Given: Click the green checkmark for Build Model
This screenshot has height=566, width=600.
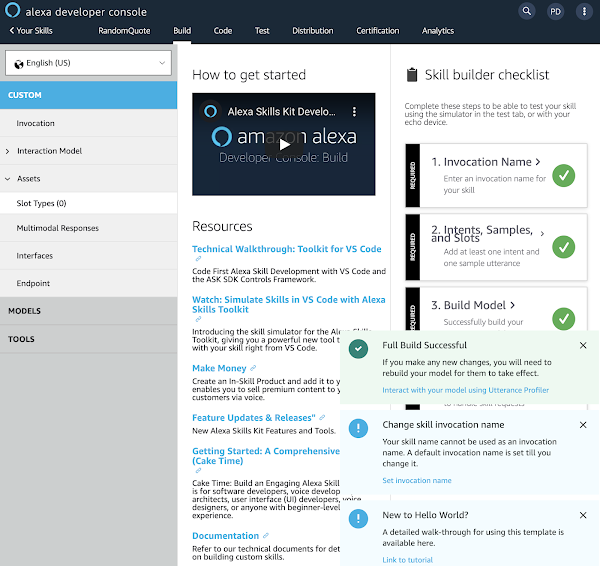Looking at the screenshot, I should click(x=563, y=318).
